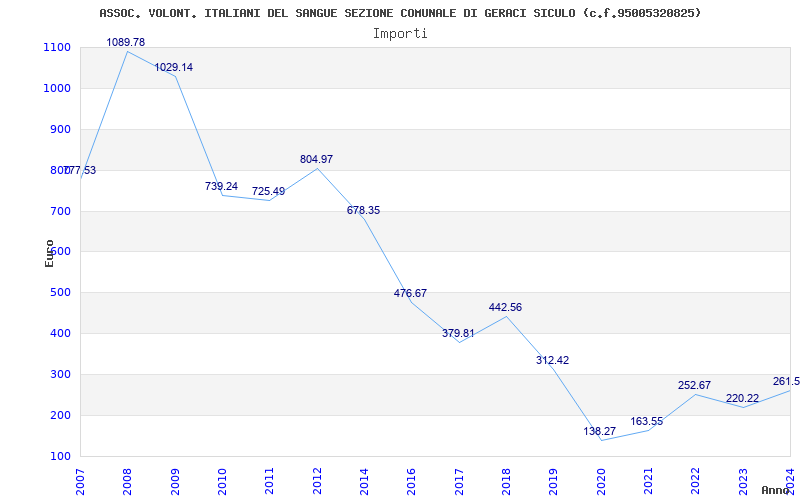Click x-axis year 2019
Screen dimensions: 800x500
coord(554,481)
